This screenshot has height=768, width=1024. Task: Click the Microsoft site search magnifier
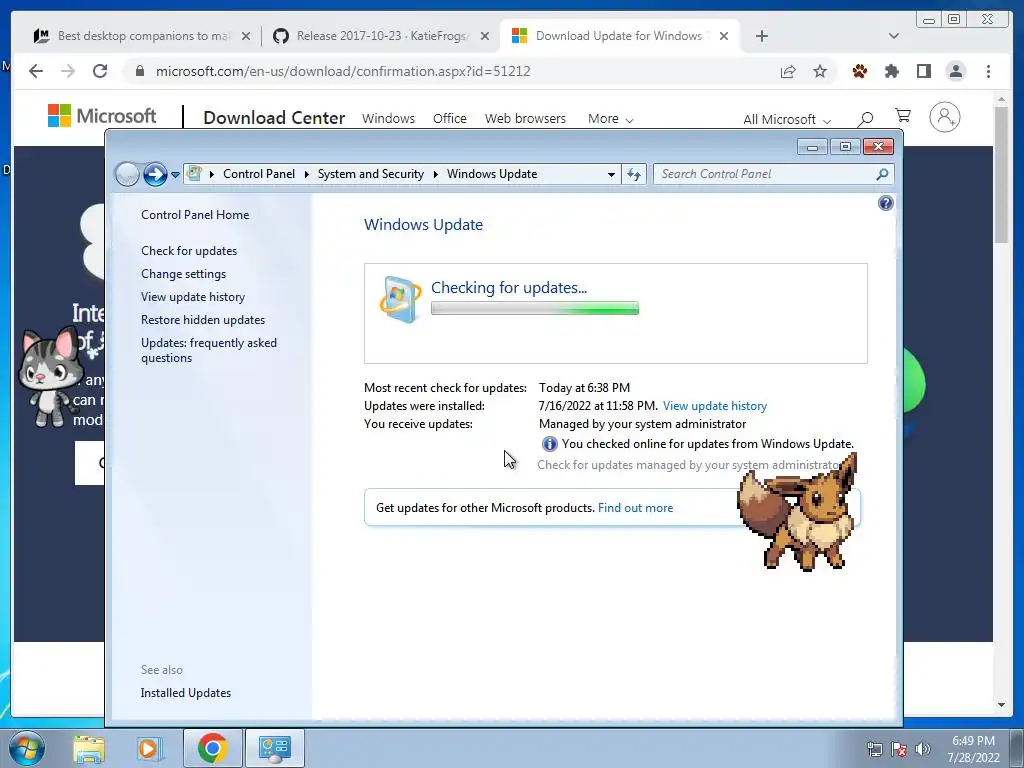tap(865, 118)
